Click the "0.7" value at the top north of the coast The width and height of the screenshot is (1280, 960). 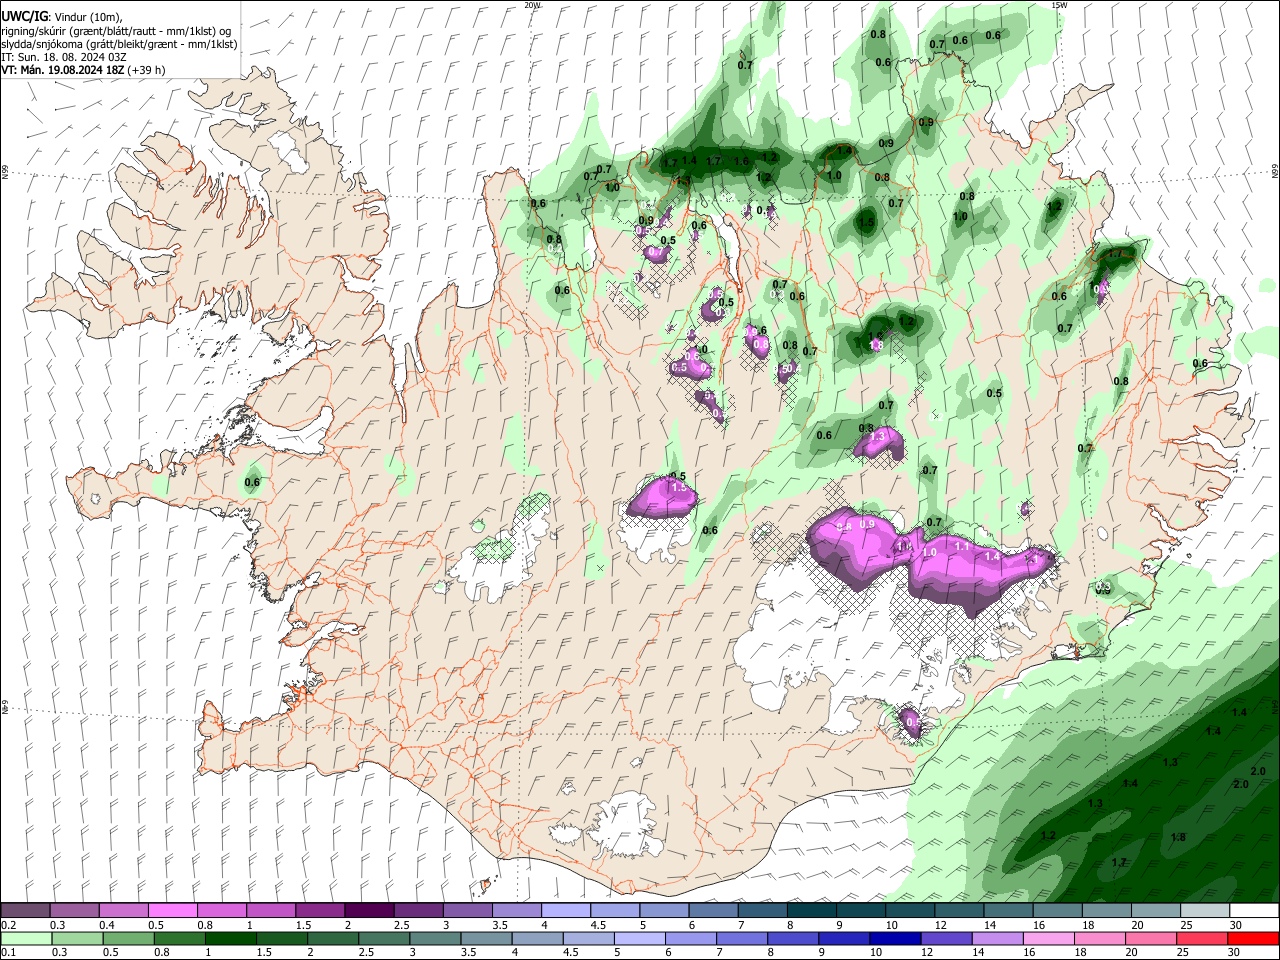point(745,65)
